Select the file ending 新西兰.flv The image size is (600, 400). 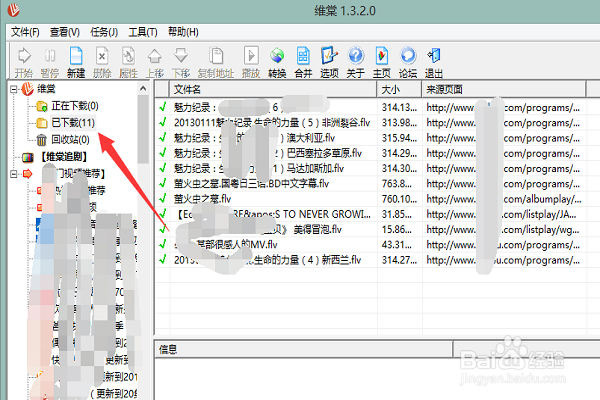[267, 260]
